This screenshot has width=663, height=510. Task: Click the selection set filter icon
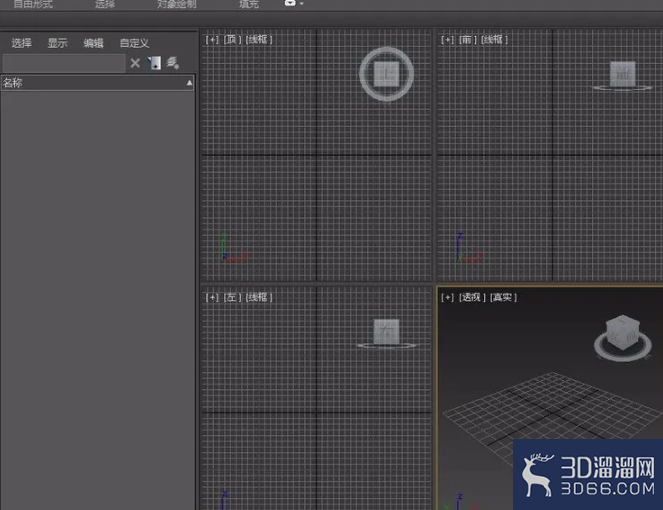[154, 63]
